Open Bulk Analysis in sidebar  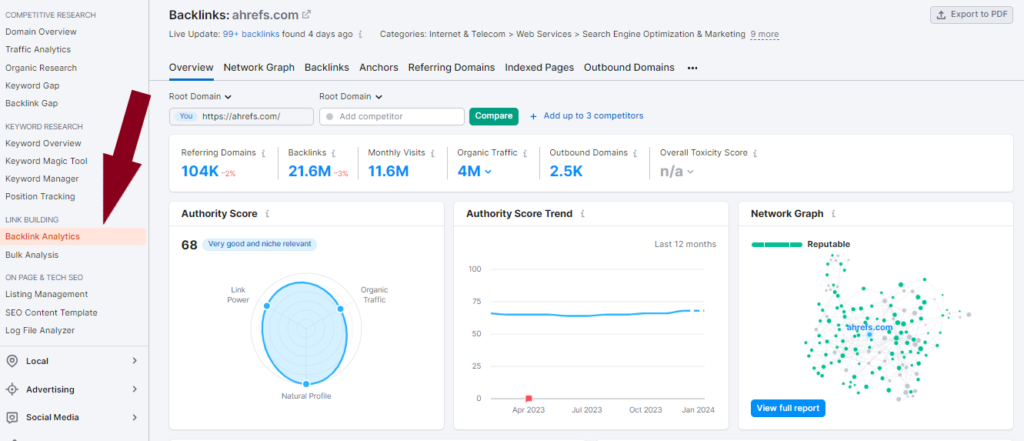click(31, 255)
